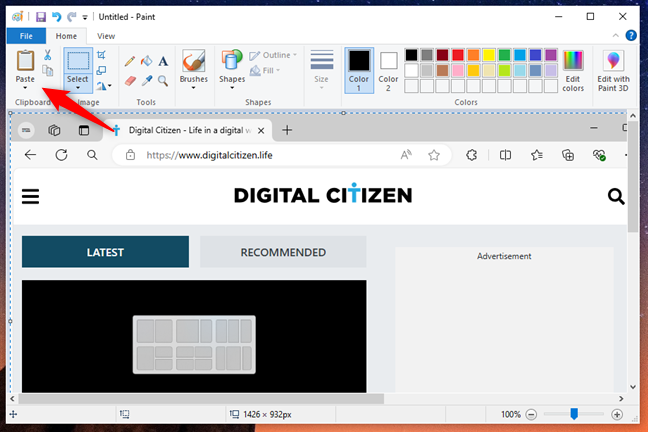The image size is (648, 432).
Task: Click the Save icon in quick access toolbar
Action: tap(40, 17)
